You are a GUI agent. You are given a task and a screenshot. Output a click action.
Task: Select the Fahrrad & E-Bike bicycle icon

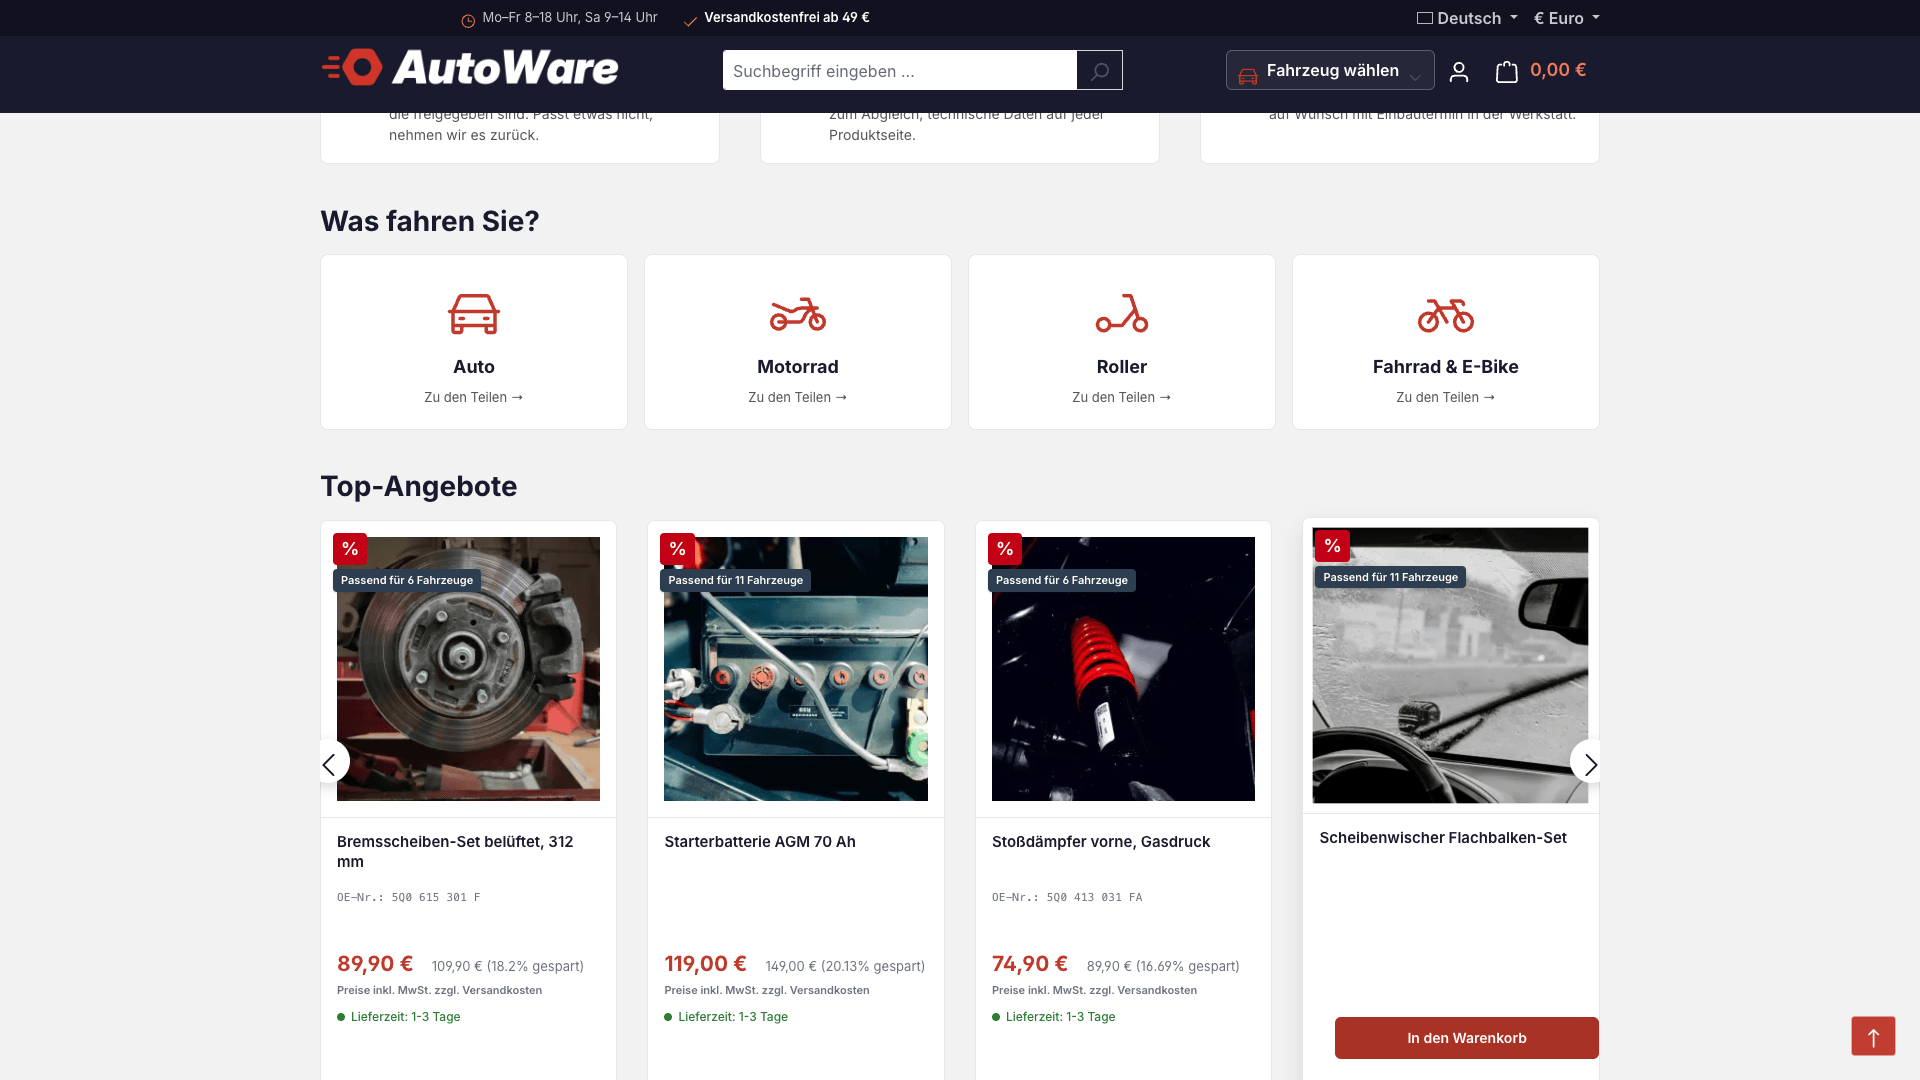1446,315
